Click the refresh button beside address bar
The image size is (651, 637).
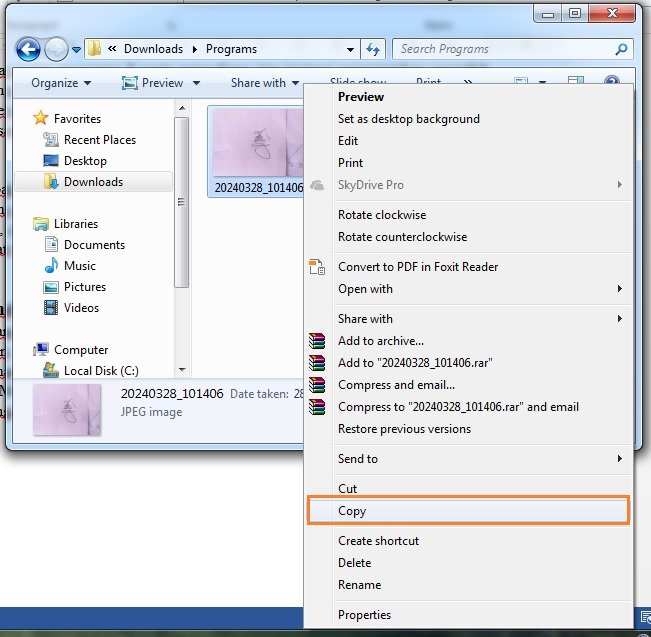[x=374, y=49]
